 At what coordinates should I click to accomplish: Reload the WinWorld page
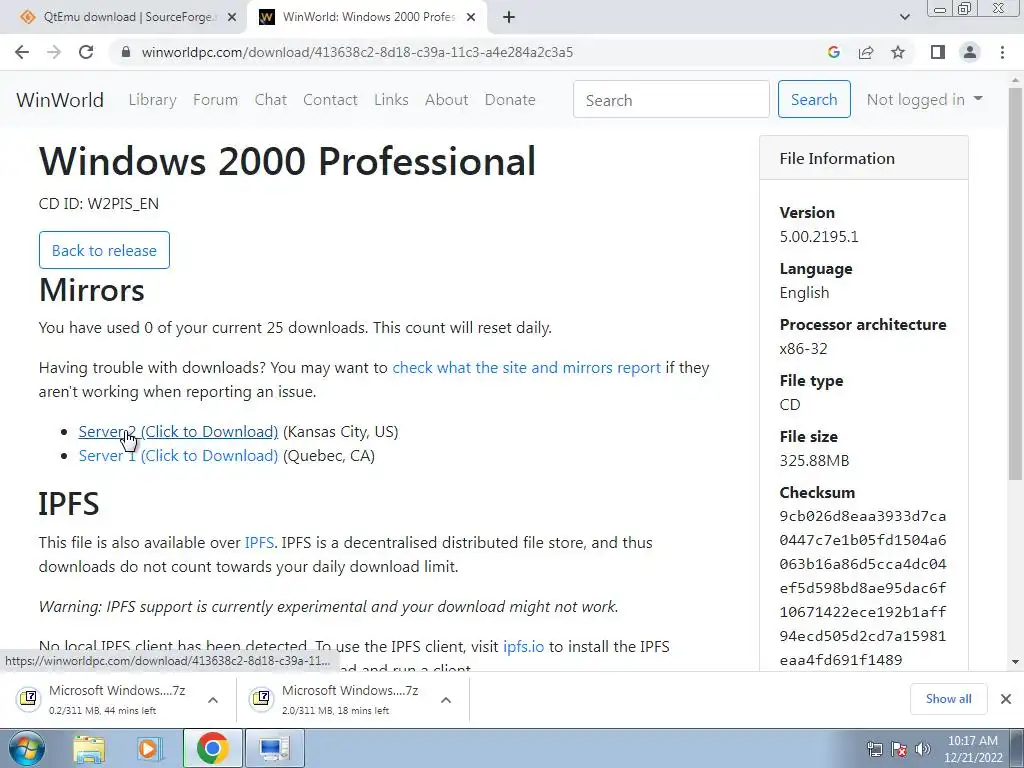click(86, 52)
